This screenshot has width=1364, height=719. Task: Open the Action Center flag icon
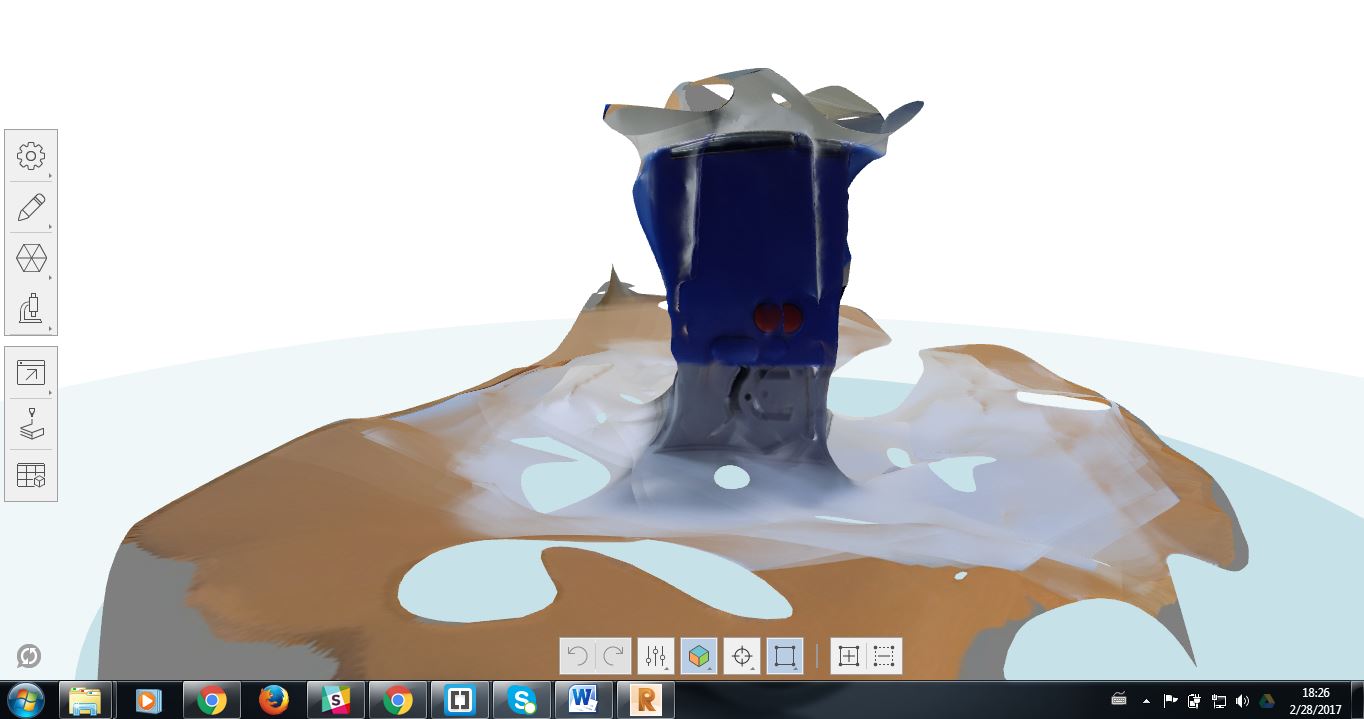(1170, 700)
